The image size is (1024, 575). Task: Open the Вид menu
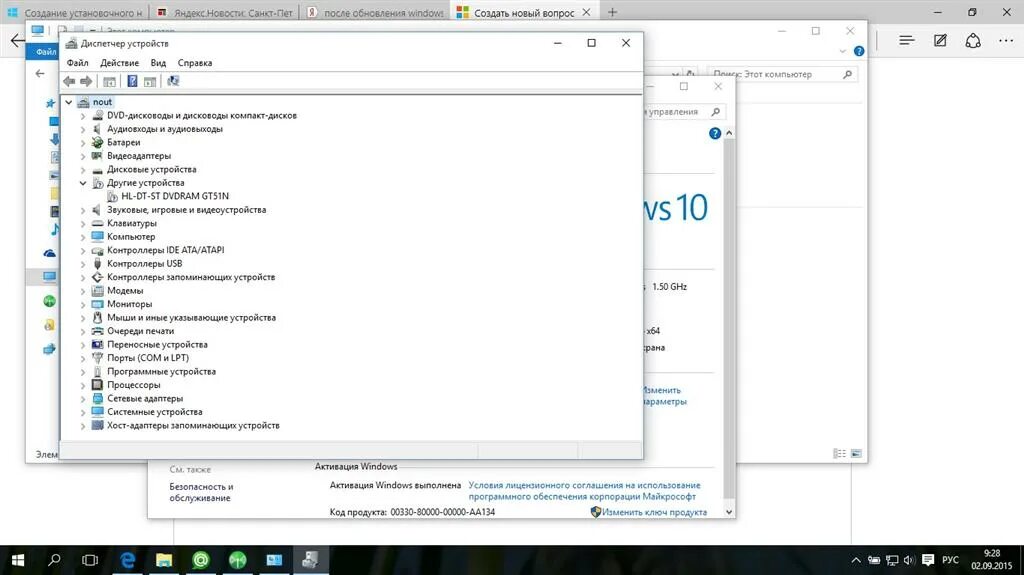158,63
